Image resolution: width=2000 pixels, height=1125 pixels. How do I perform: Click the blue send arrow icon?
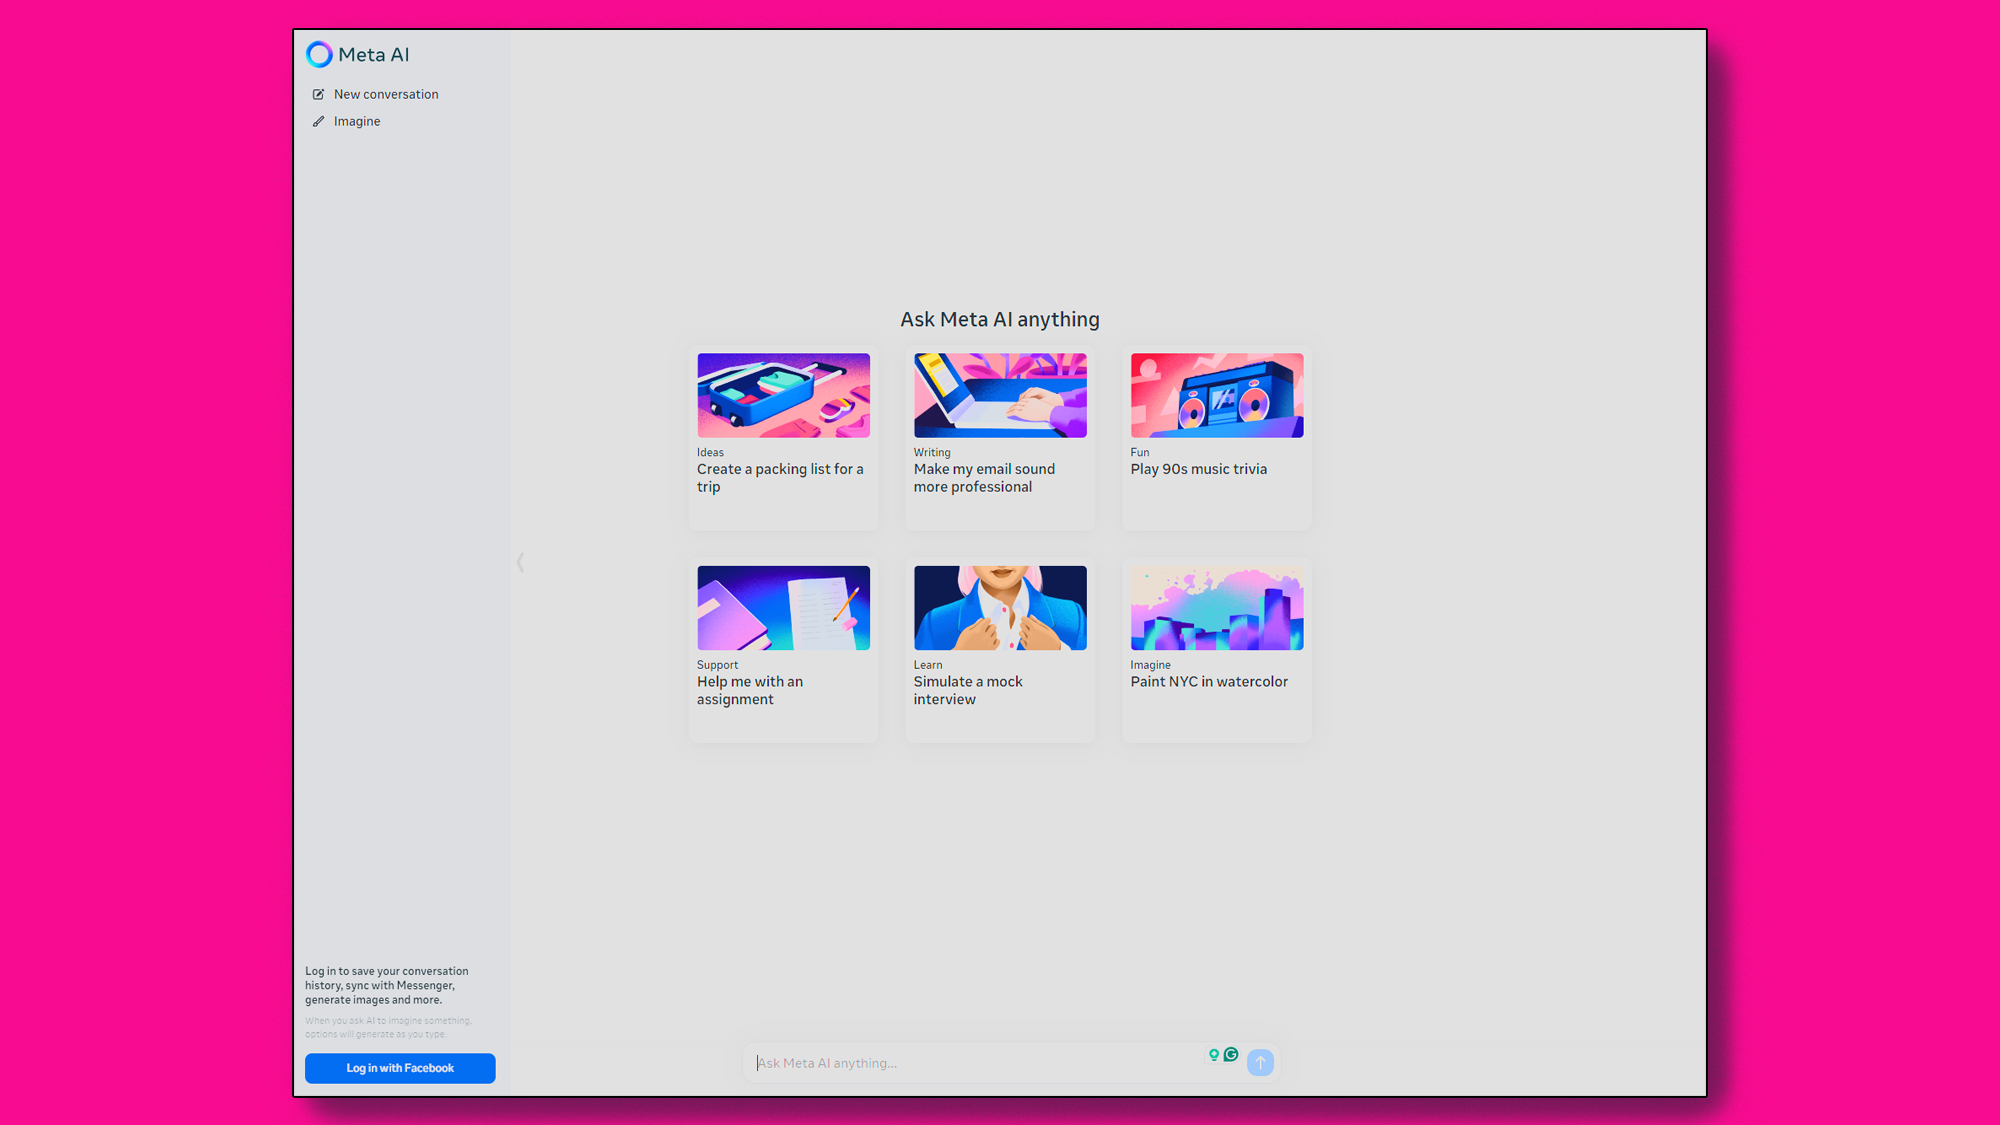(1260, 1062)
